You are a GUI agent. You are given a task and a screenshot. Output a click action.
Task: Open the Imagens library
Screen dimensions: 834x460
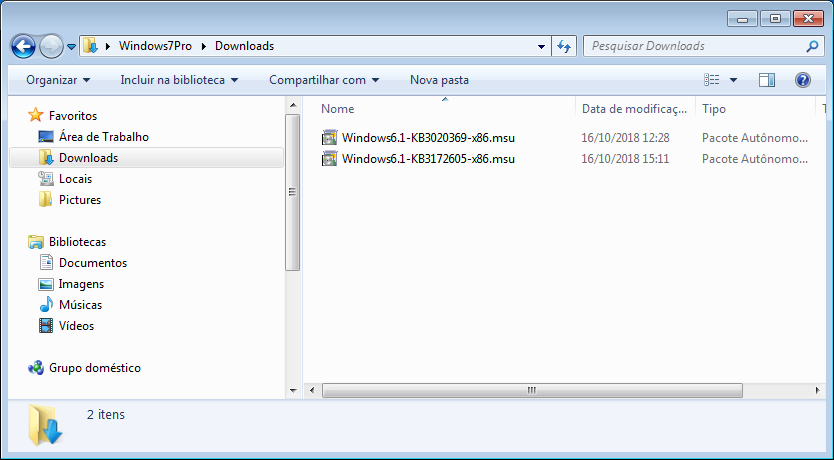pos(71,284)
